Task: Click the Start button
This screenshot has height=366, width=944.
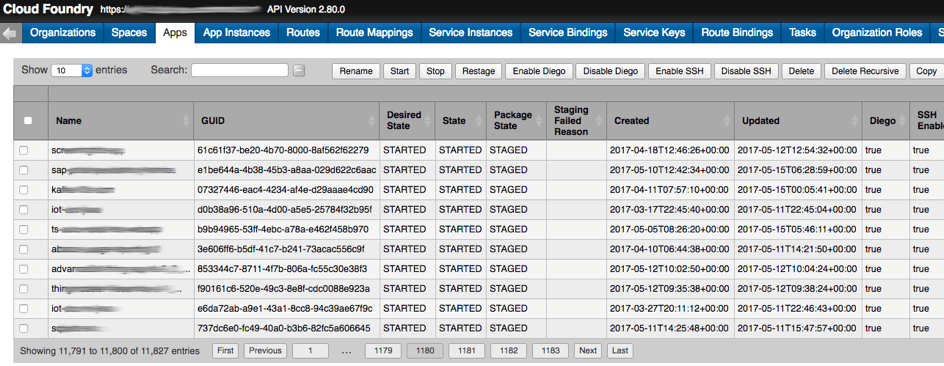Action: [399, 71]
